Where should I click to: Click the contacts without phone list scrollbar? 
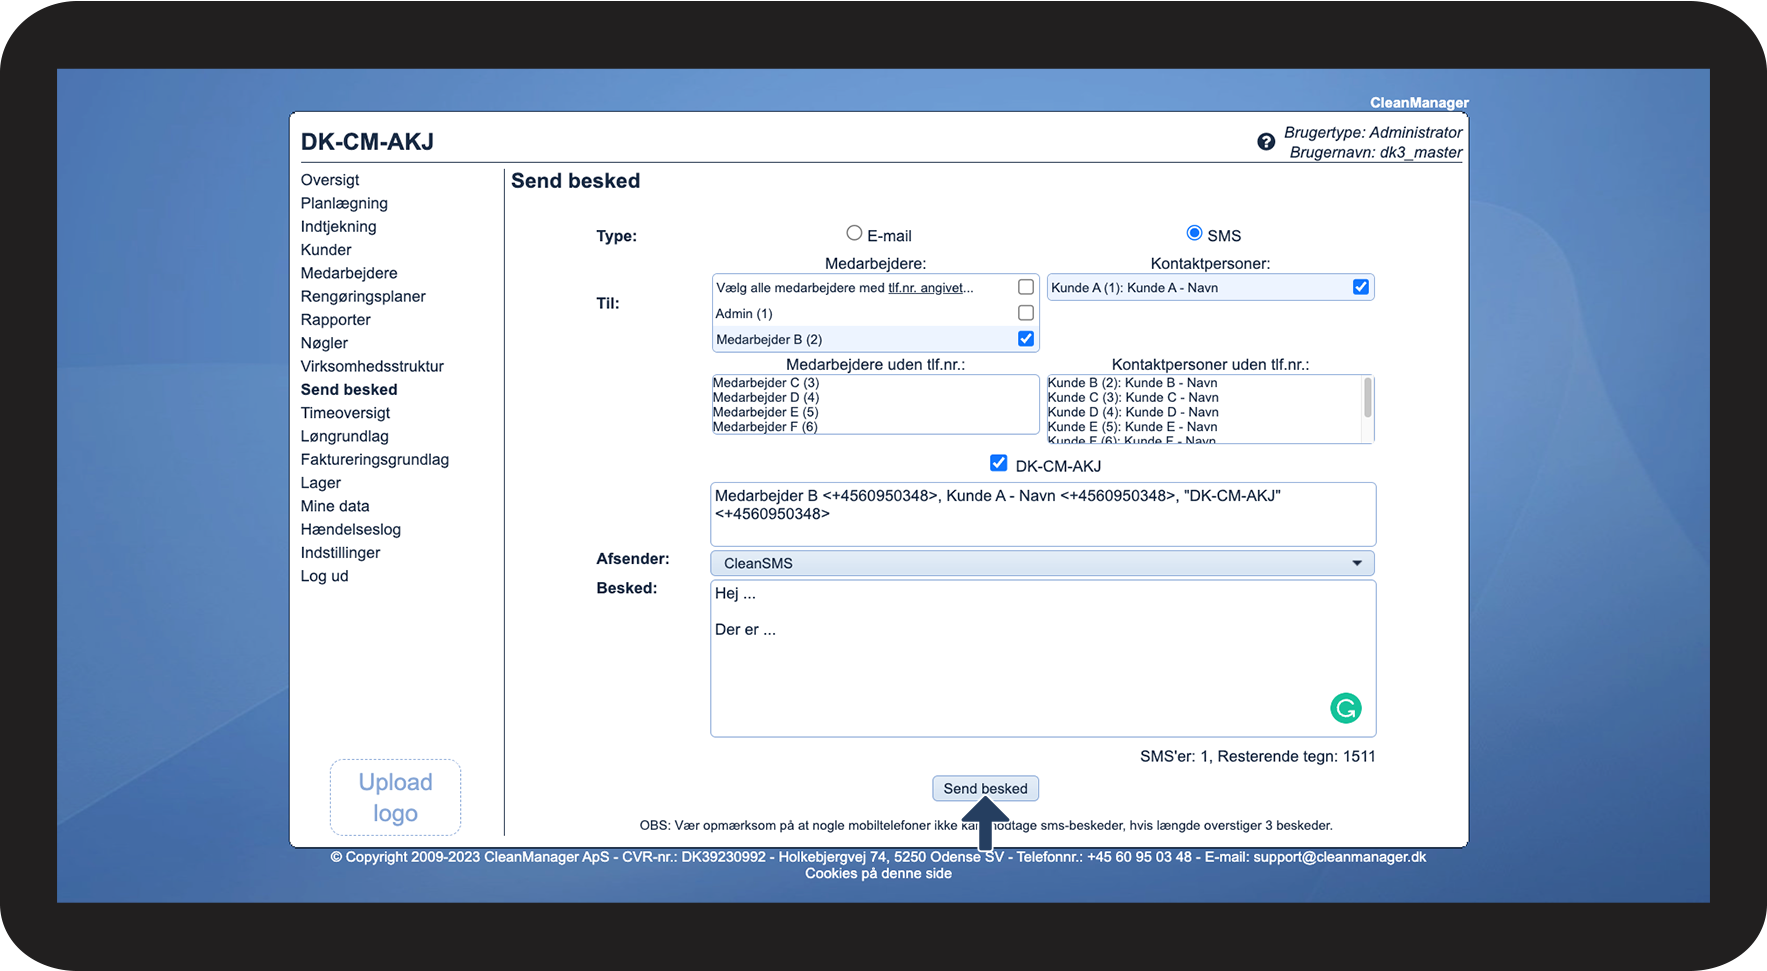pyautogui.click(x=1367, y=400)
